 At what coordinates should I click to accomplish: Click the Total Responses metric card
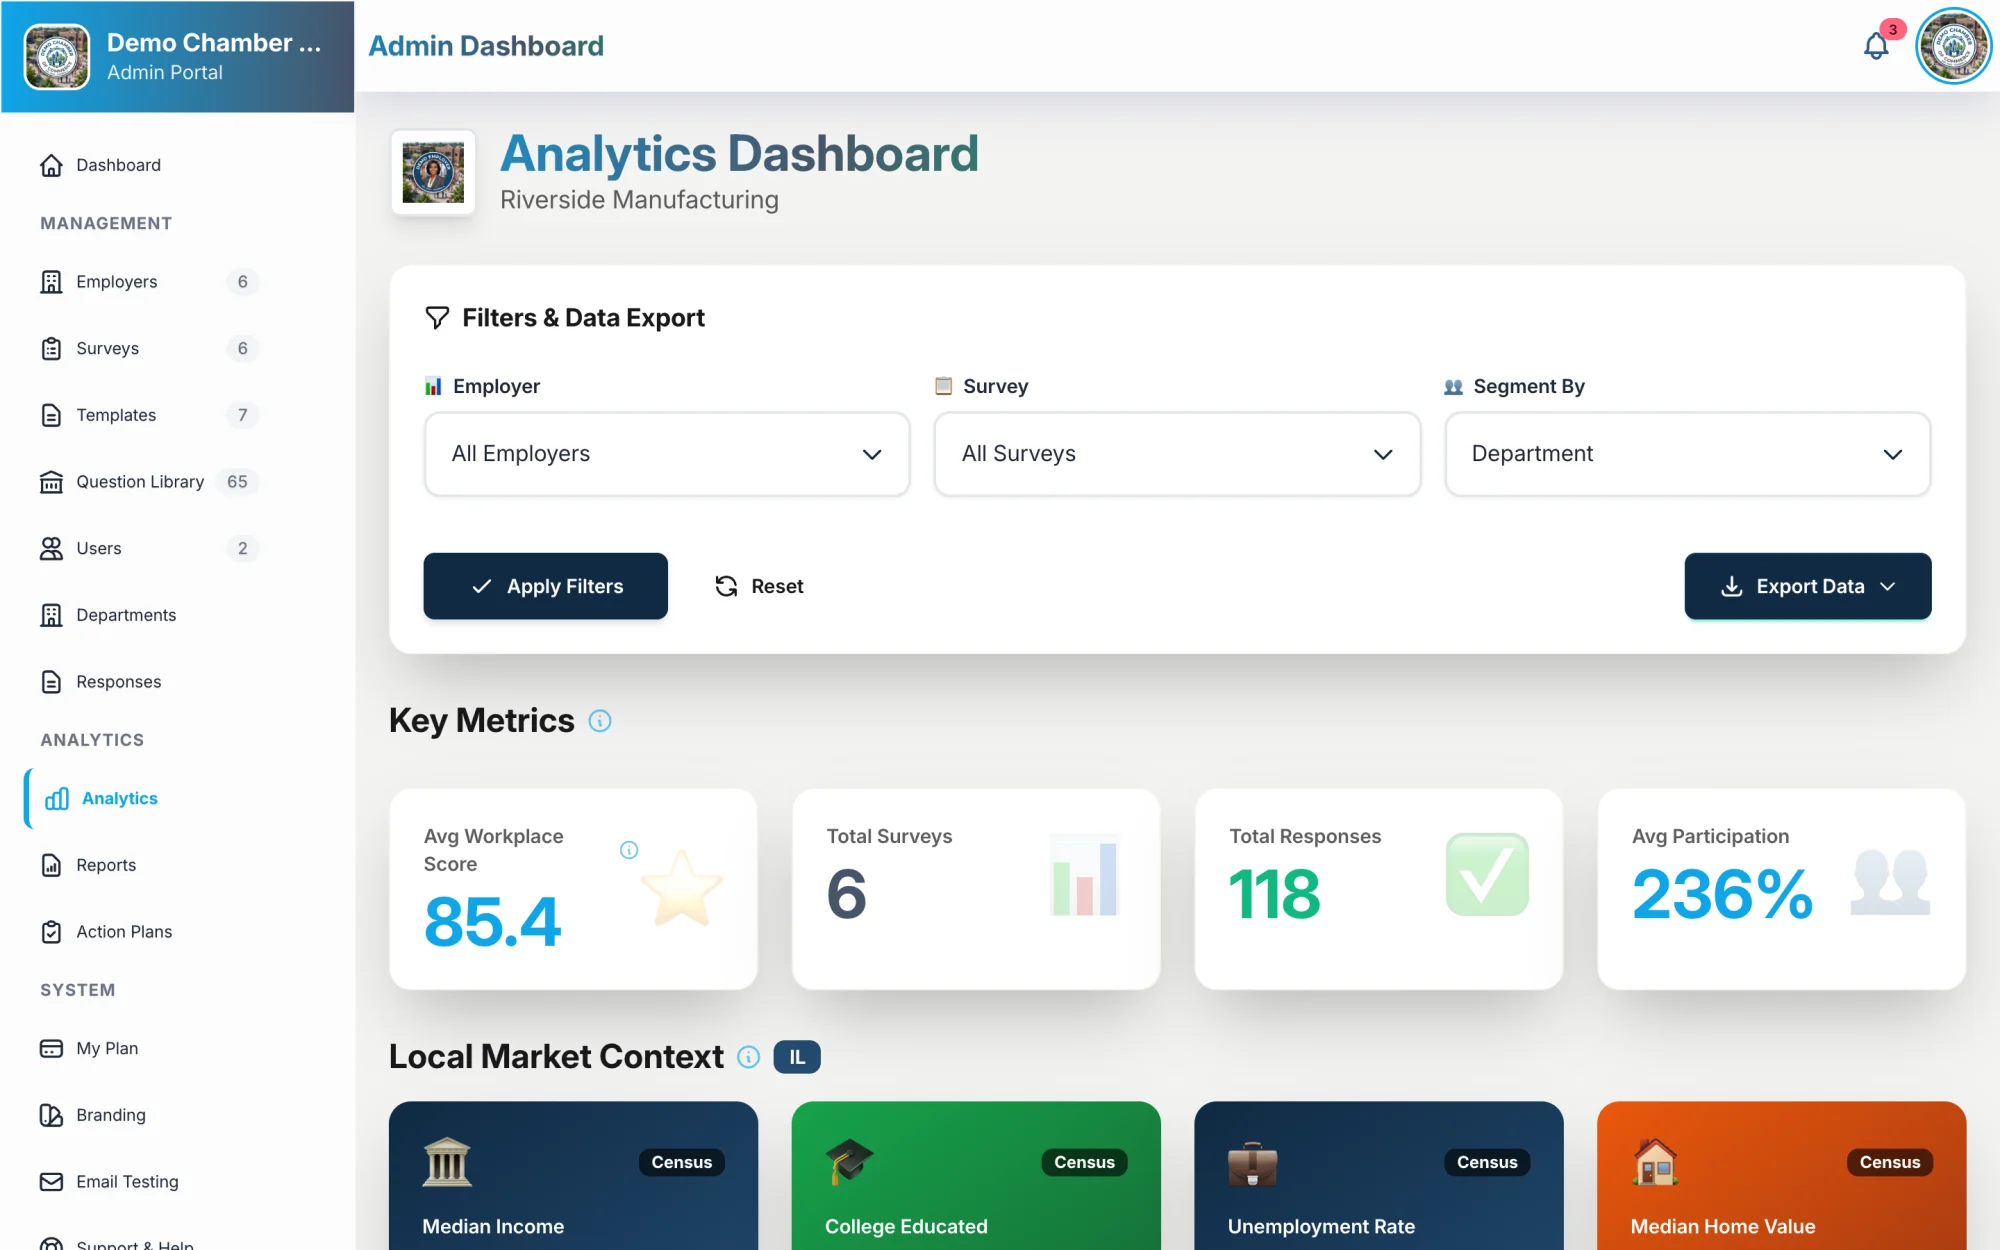1379,889
